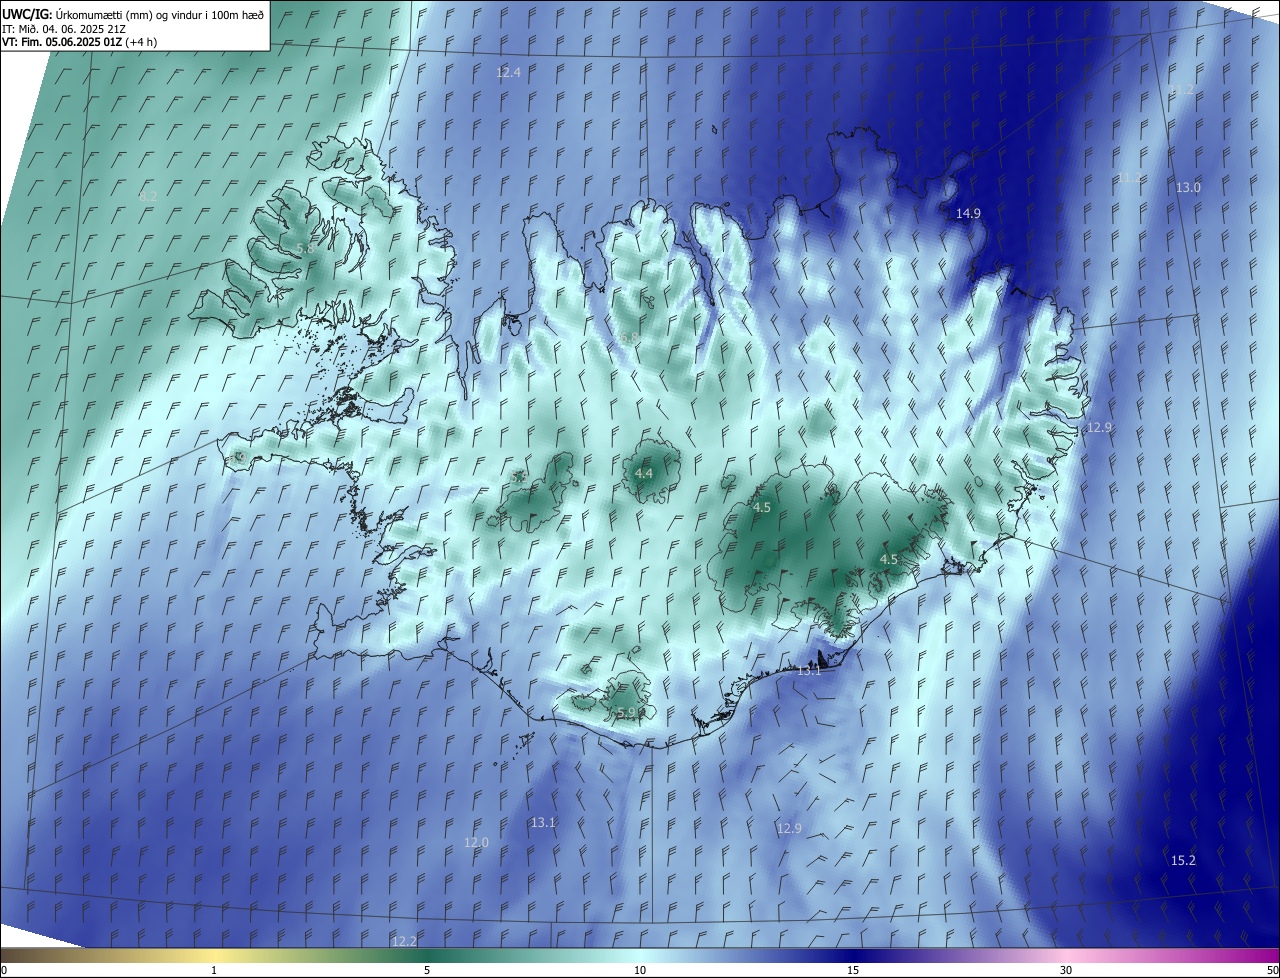Click the 8.2 value label west of the Westfjords
This screenshot has height=978, width=1280.
(x=148, y=197)
